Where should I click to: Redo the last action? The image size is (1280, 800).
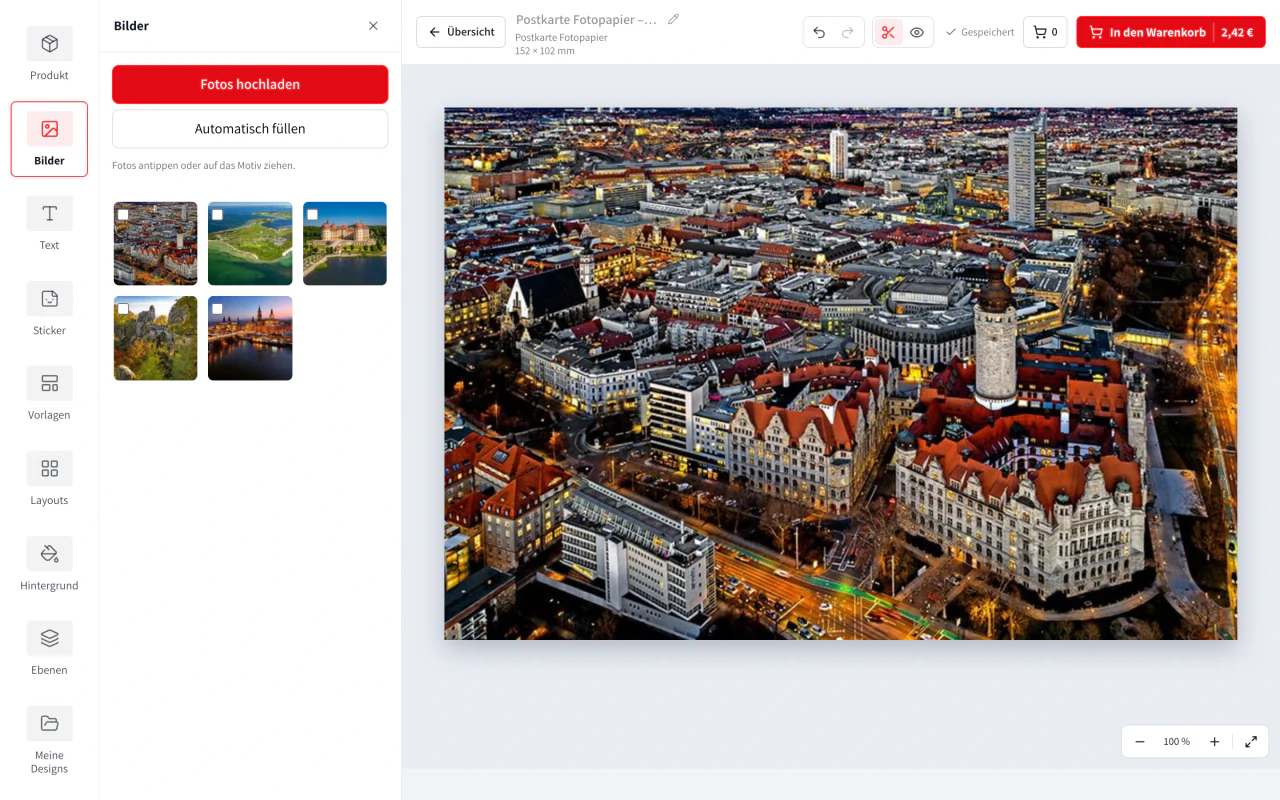847,32
